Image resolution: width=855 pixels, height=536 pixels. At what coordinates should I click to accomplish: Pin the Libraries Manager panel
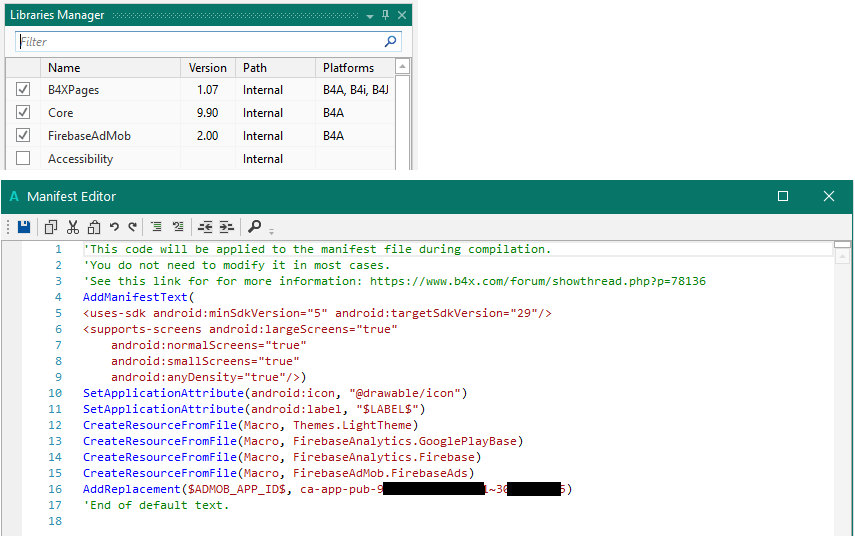click(386, 15)
